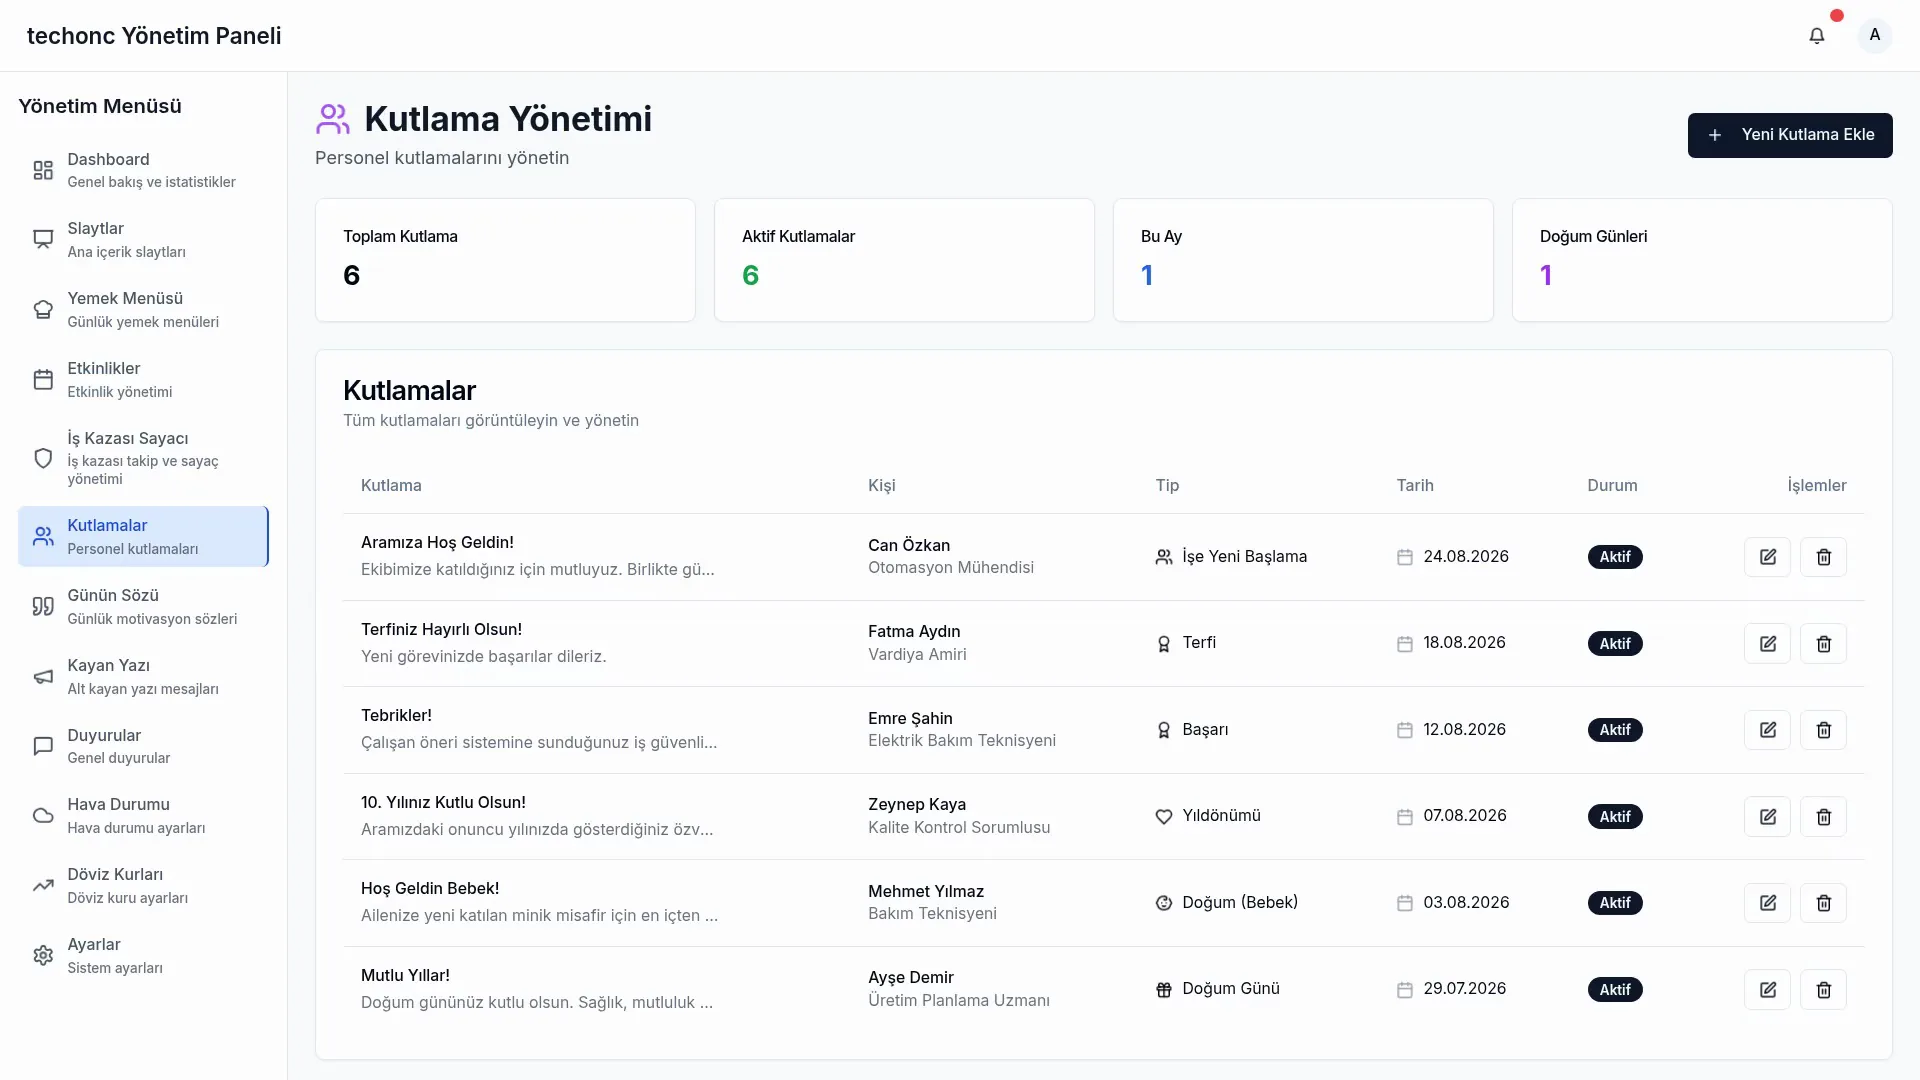Open the Kayan Yazı menu item
This screenshot has width=1920, height=1080.
pos(143,677)
